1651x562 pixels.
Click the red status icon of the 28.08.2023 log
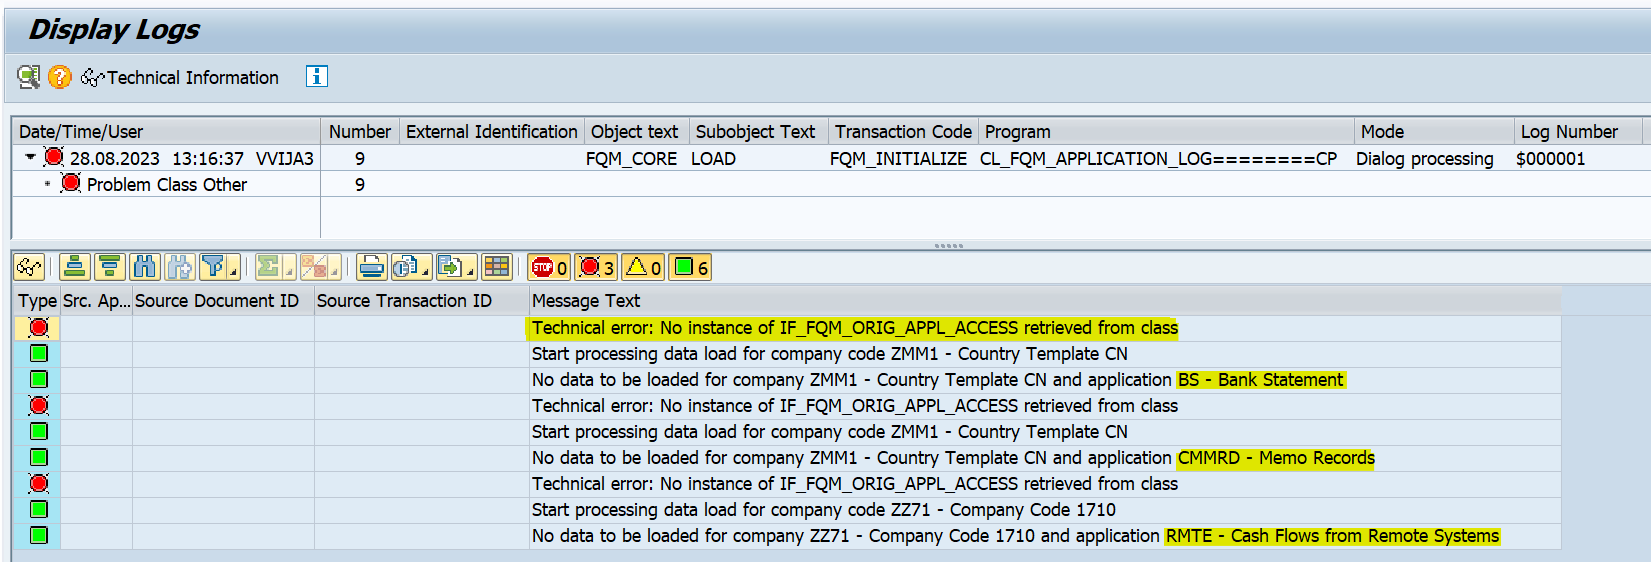[54, 157]
